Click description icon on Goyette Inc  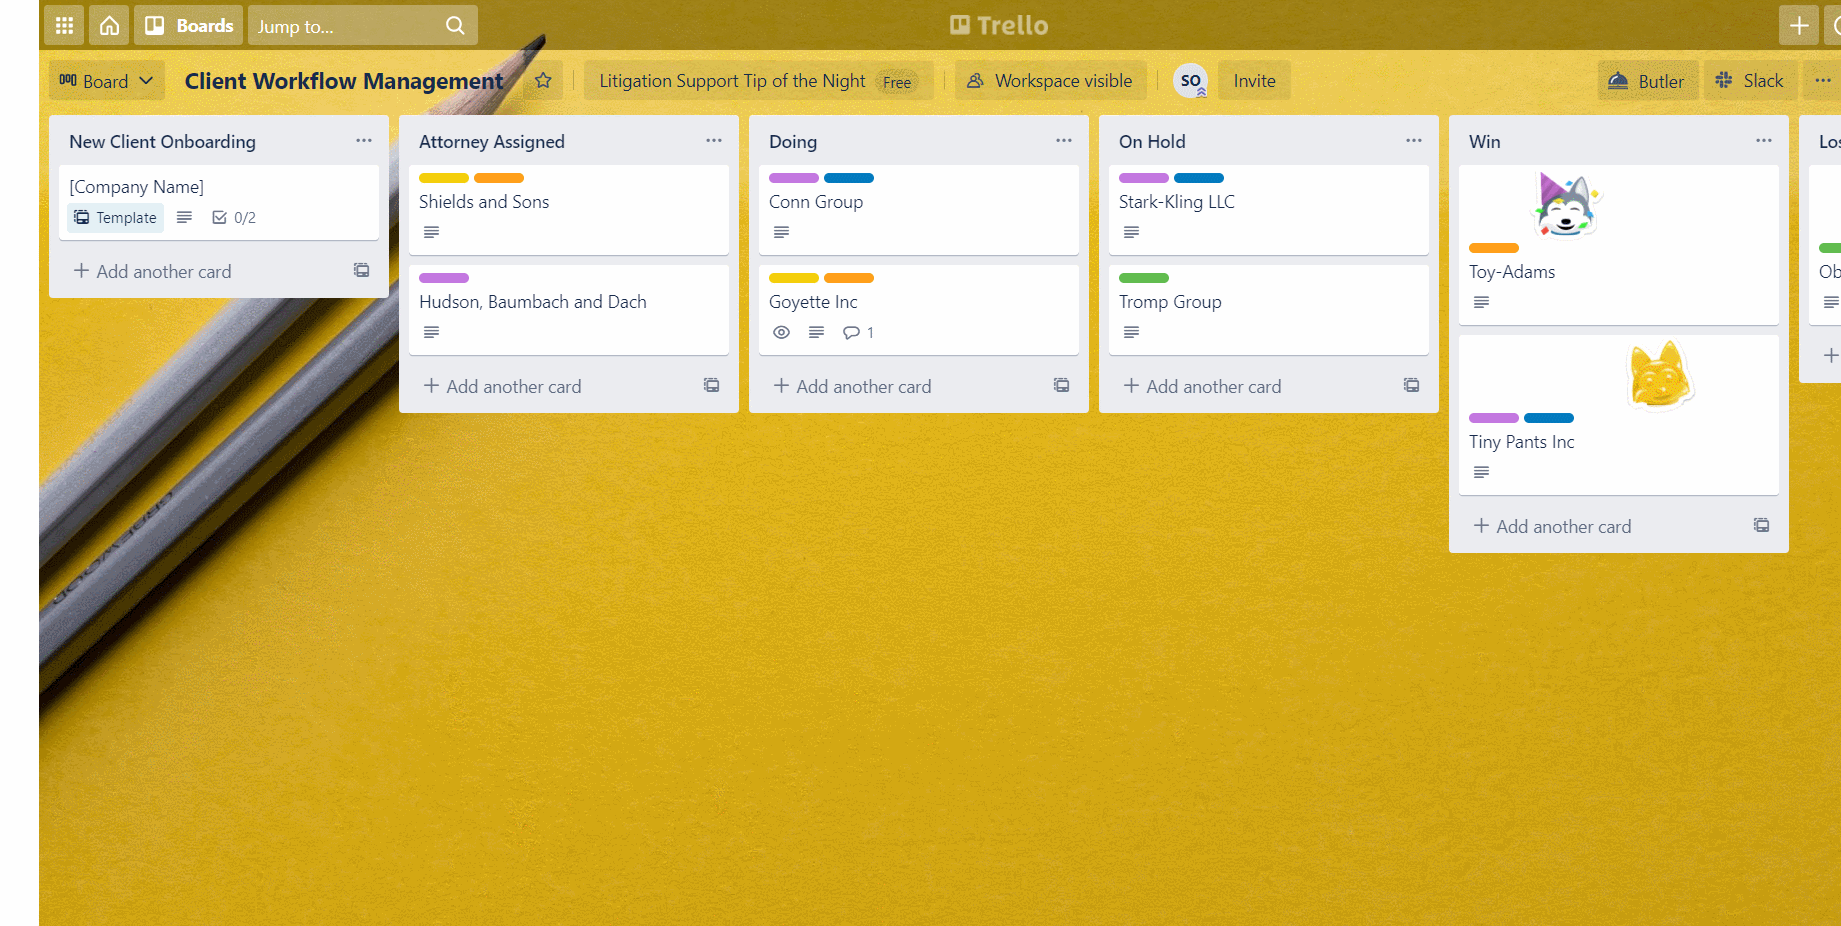pos(816,332)
